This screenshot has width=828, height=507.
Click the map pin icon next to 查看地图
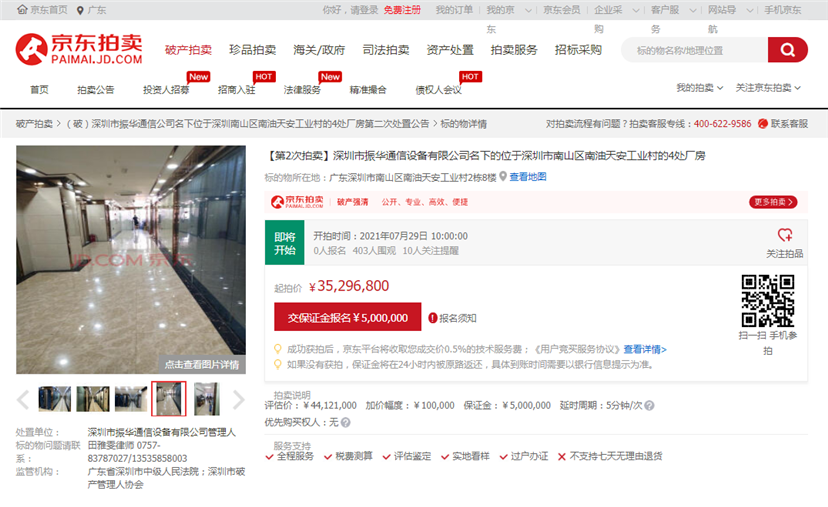tap(503, 176)
